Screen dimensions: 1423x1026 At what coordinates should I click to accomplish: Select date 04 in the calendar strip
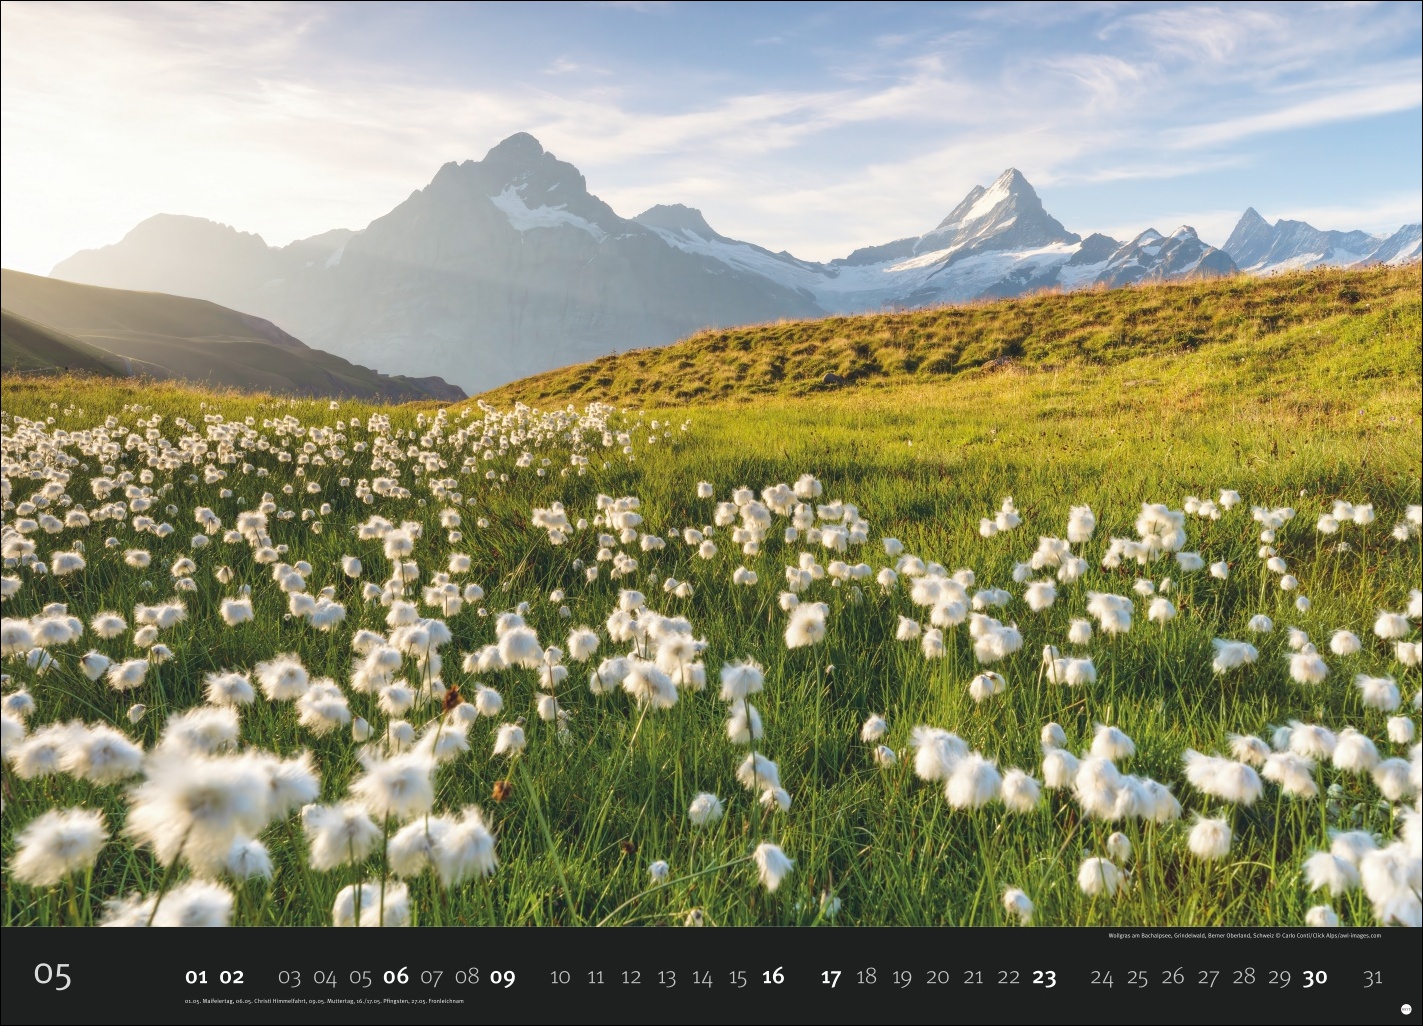(325, 977)
